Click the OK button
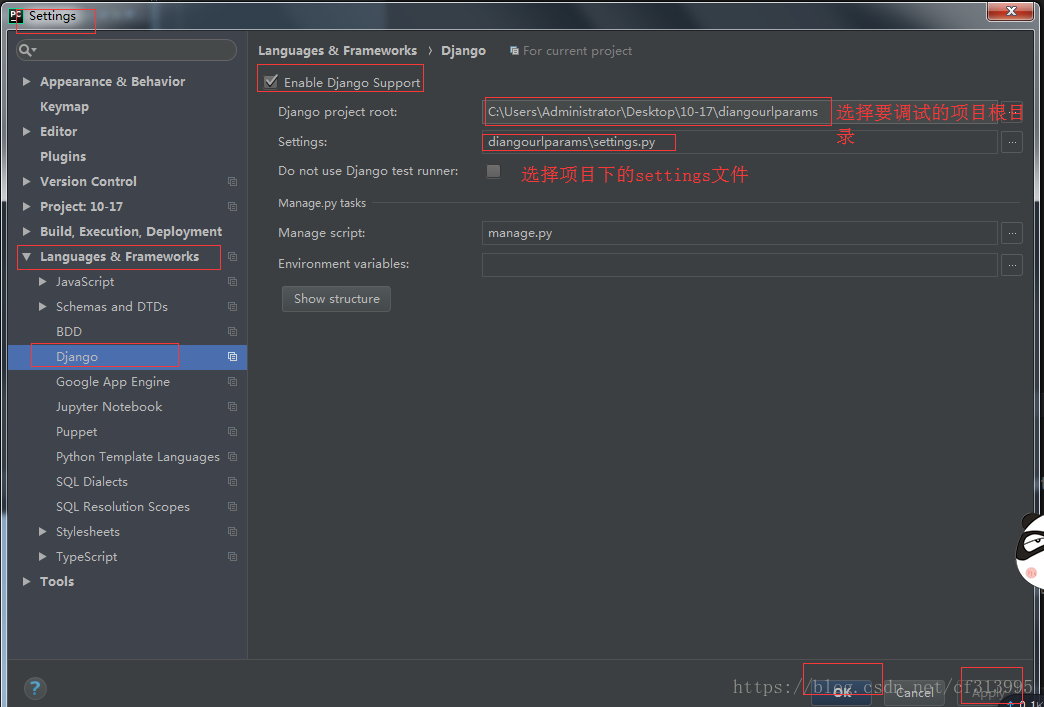 click(x=843, y=692)
